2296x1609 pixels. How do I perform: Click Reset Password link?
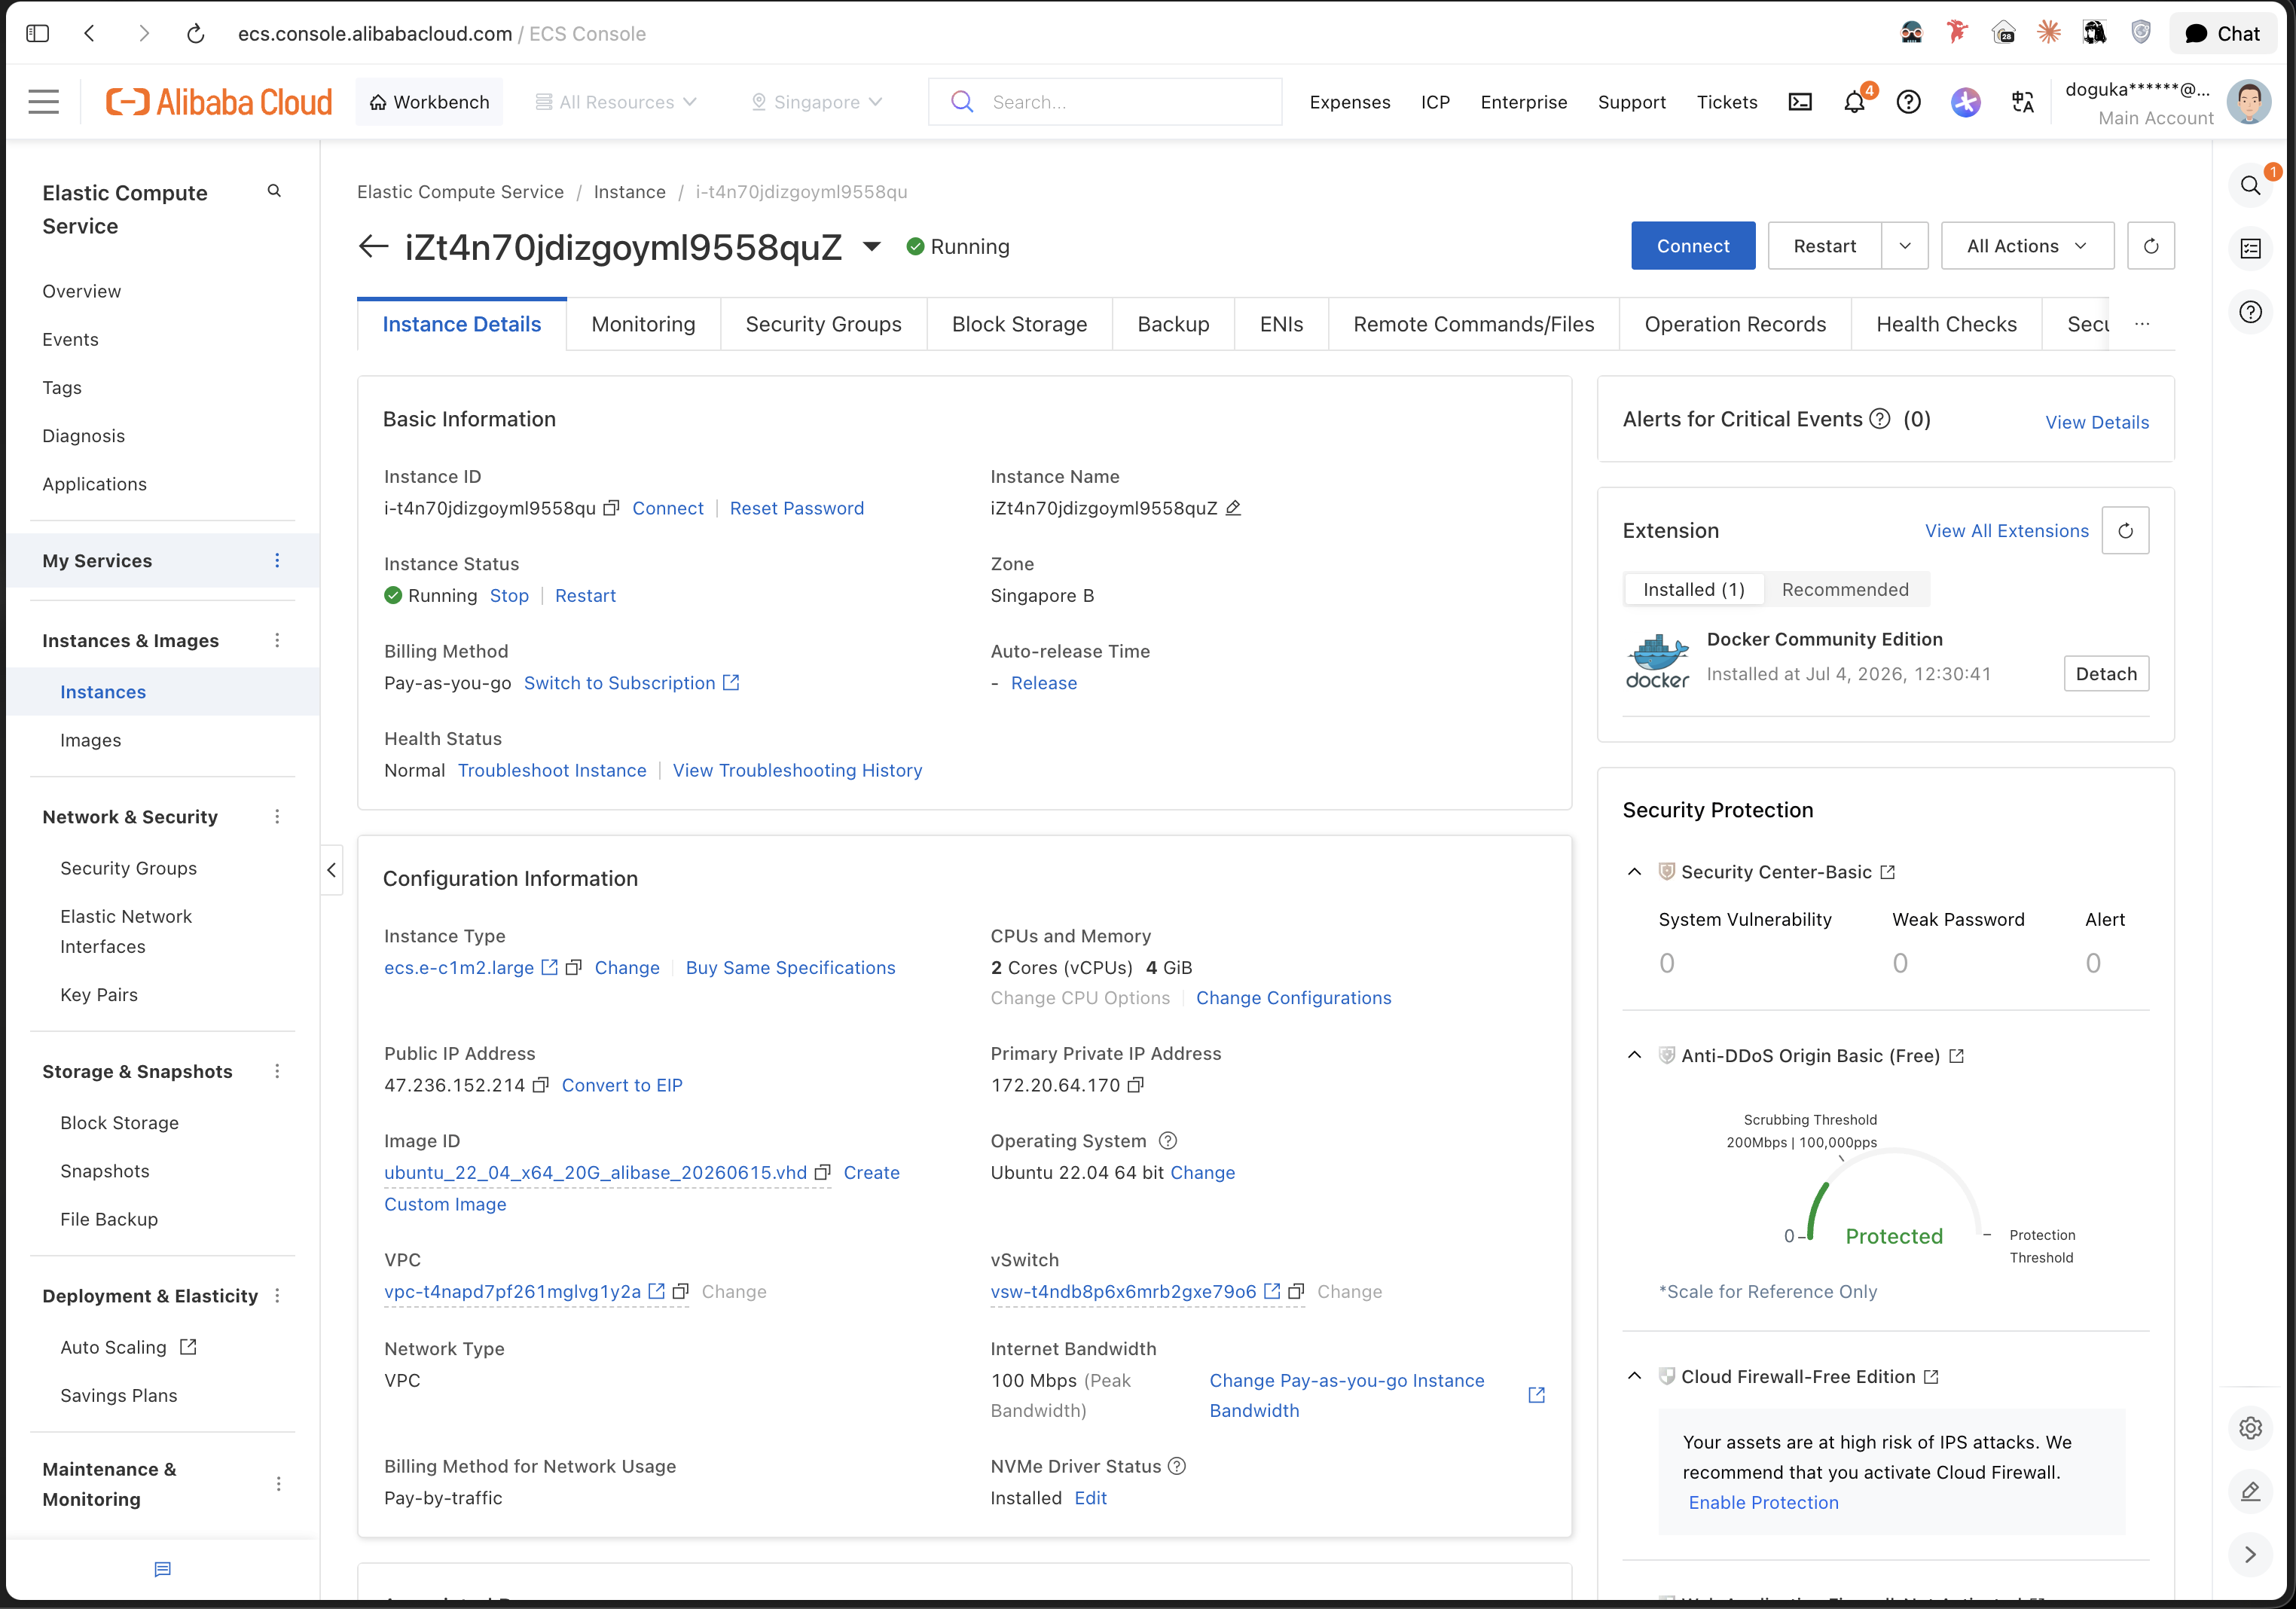797,508
